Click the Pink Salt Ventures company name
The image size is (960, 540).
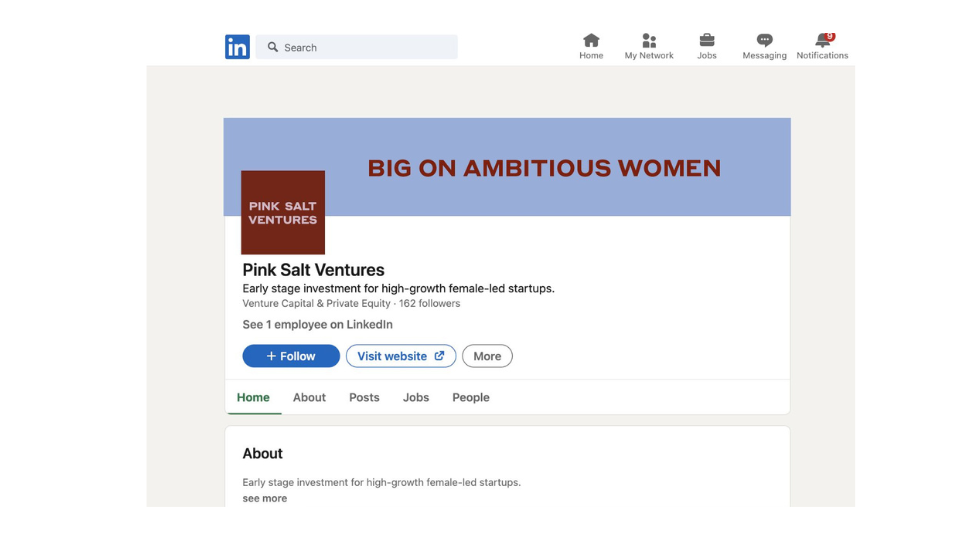point(313,270)
